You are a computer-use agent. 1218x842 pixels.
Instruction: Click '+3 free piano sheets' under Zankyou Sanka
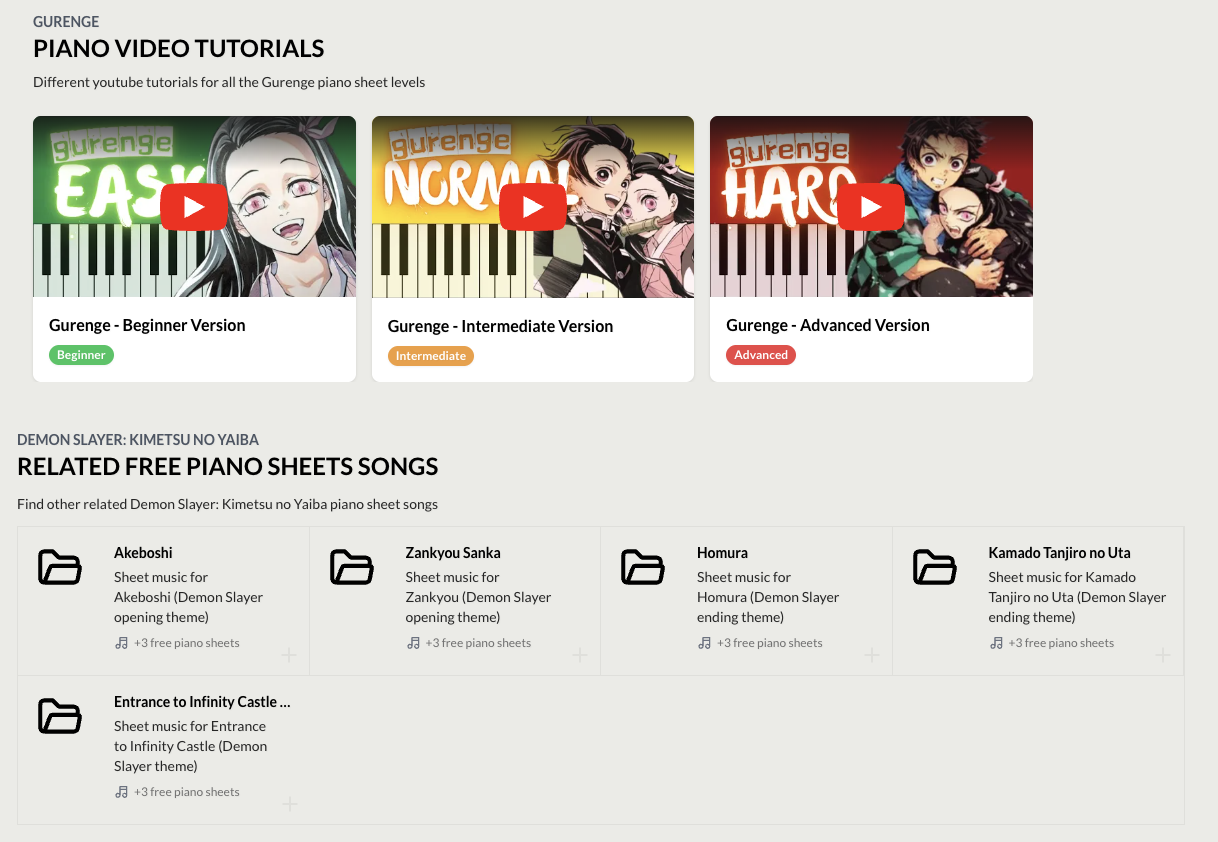(478, 643)
